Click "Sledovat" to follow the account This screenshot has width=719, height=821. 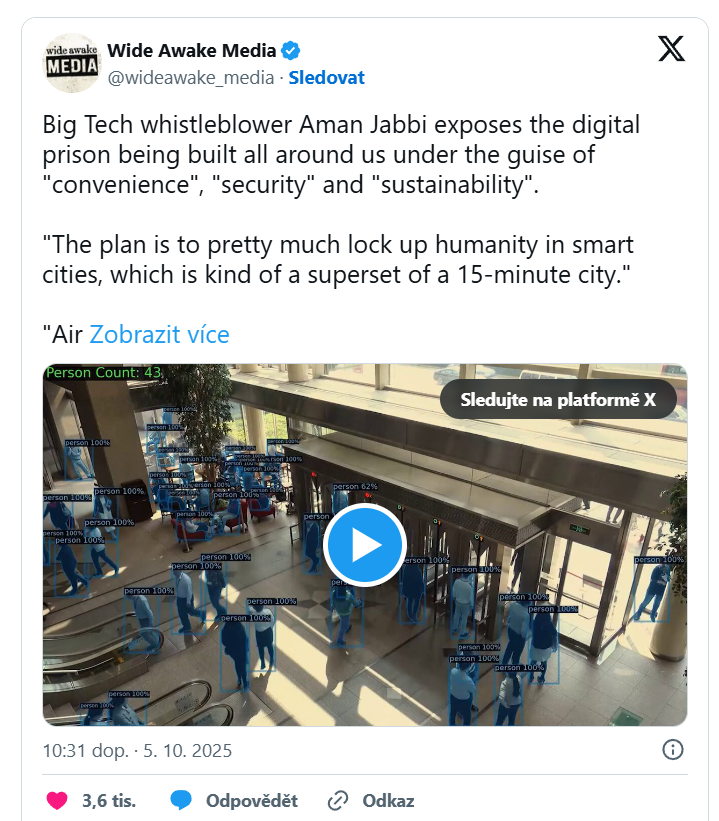pos(326,77)
